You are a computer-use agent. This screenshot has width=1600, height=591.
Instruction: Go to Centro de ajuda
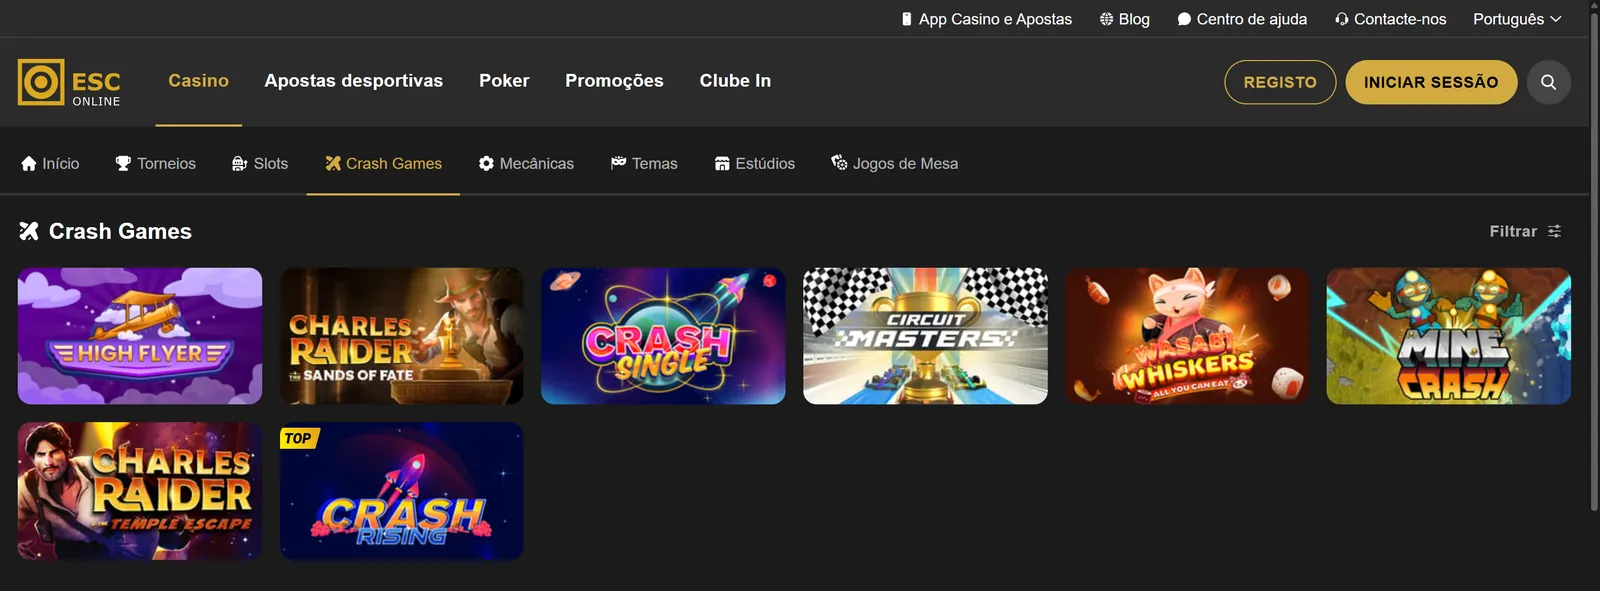[1242, 19]
